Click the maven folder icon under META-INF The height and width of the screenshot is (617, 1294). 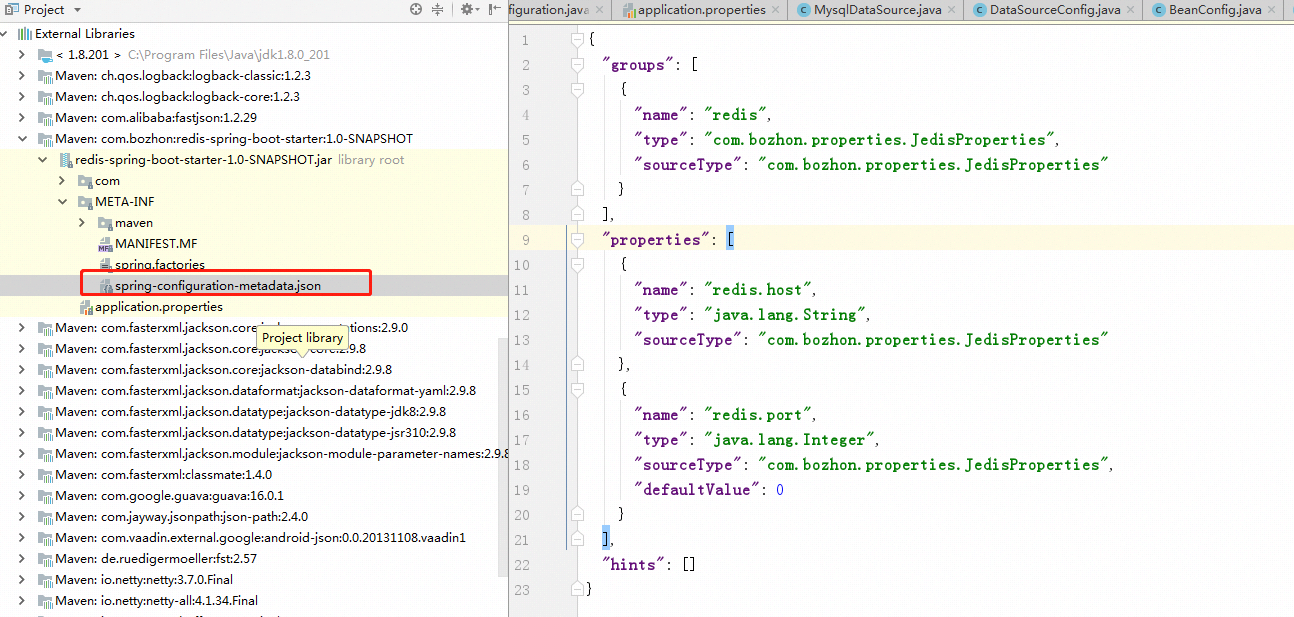pos(105,223)
